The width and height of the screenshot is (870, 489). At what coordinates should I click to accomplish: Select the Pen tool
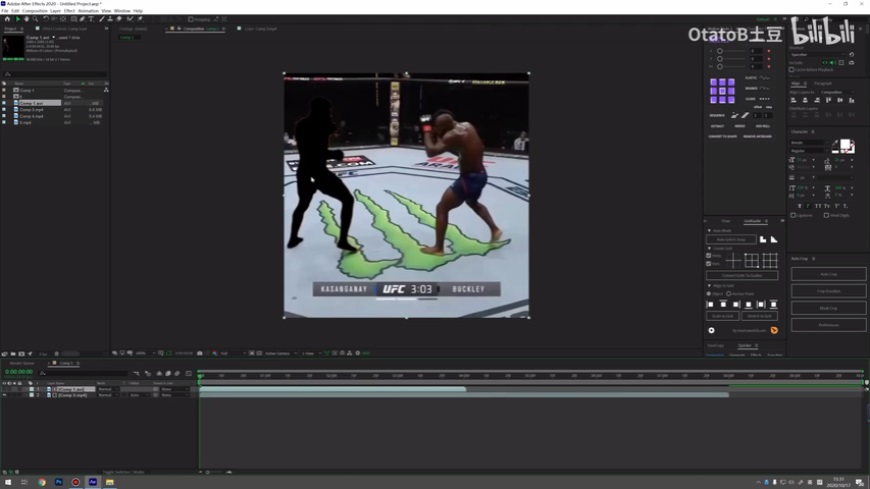pos(82,19)
